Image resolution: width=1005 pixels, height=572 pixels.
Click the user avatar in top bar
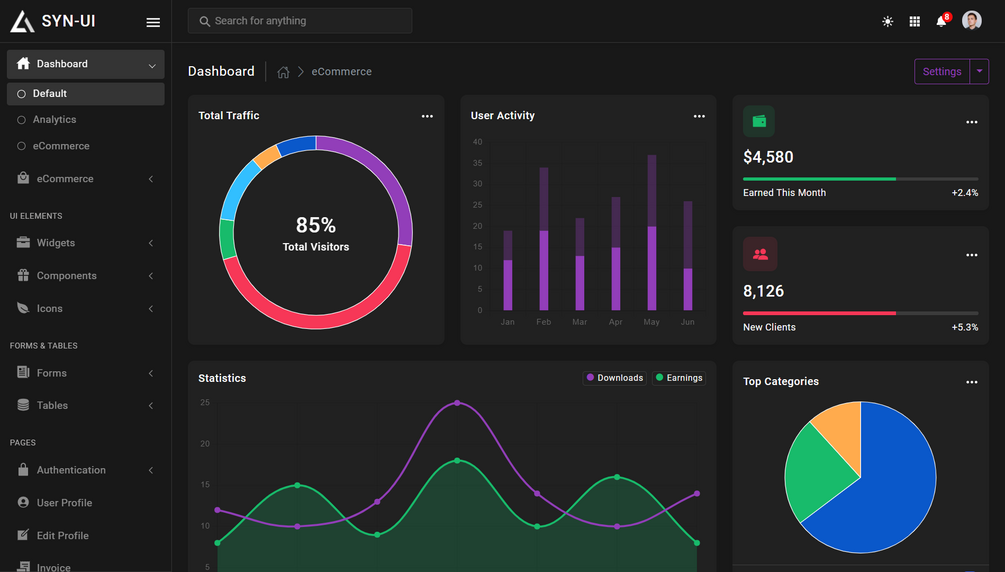pos(972,21)
